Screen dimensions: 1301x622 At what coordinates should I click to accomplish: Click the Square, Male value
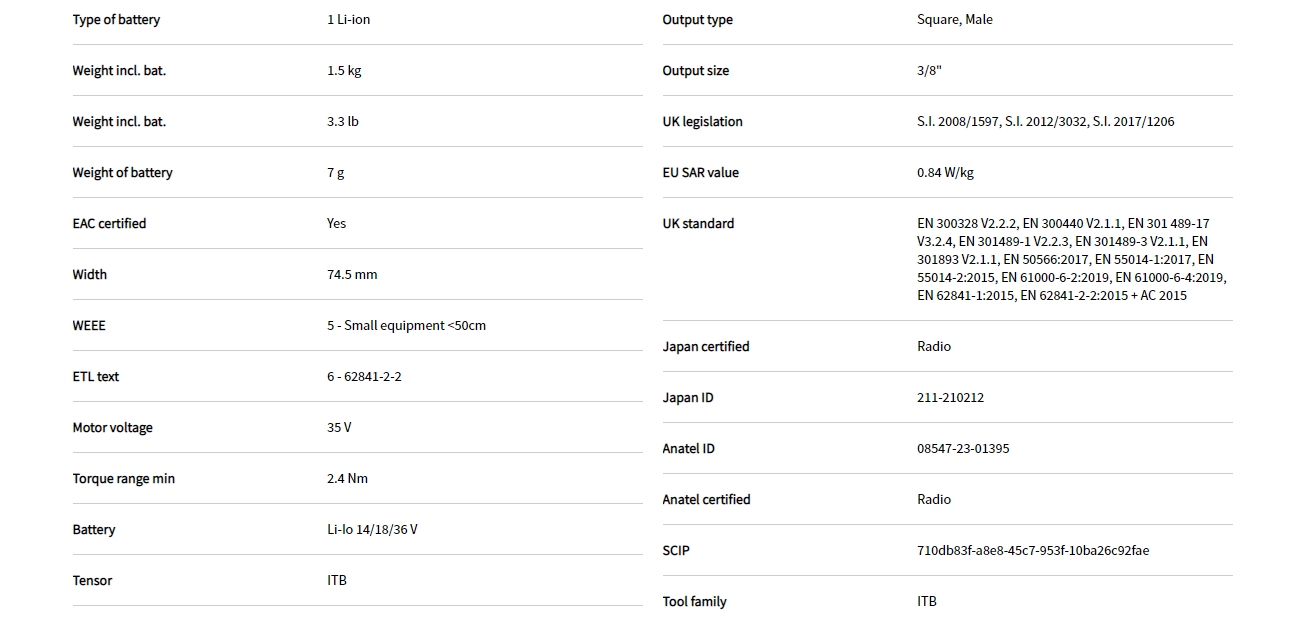coord(954,19)
